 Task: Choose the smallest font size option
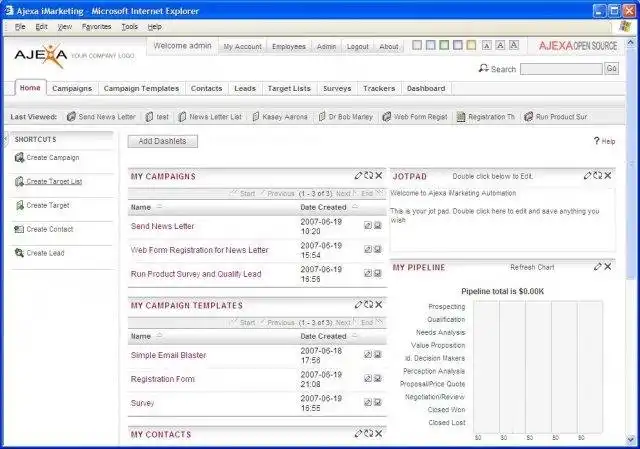(x=486, y=46)
